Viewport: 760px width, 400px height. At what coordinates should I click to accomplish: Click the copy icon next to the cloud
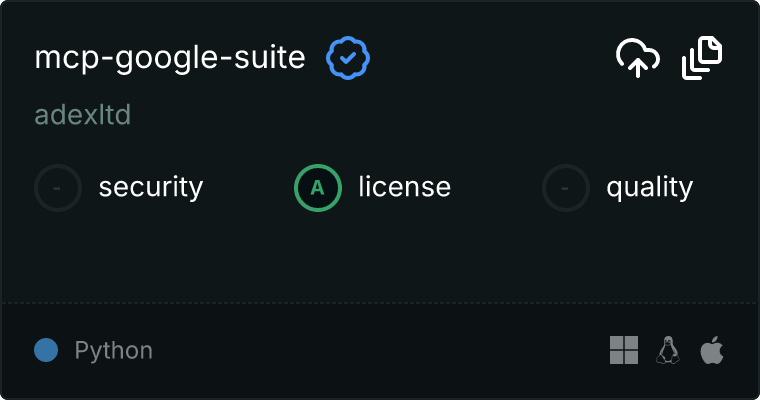pyautogui.click(x=702, y=59)
